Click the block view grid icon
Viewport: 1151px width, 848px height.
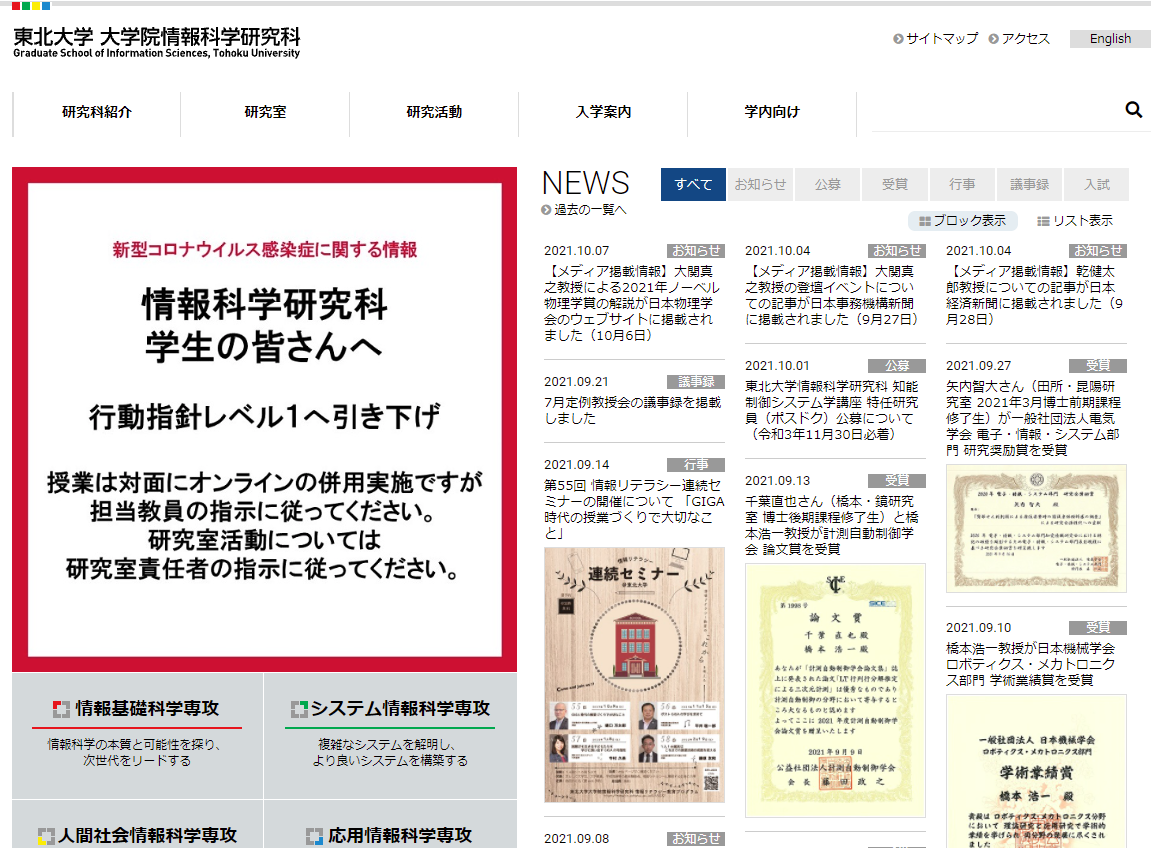click(925, 221)
